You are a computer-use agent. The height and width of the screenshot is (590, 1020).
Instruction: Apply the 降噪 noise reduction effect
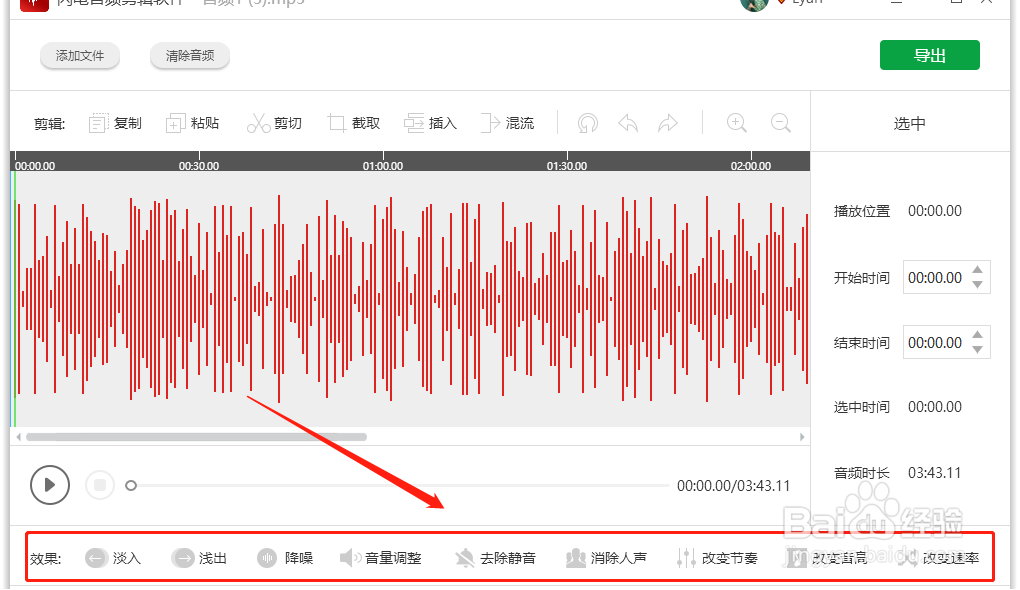[x=285, y=558]
